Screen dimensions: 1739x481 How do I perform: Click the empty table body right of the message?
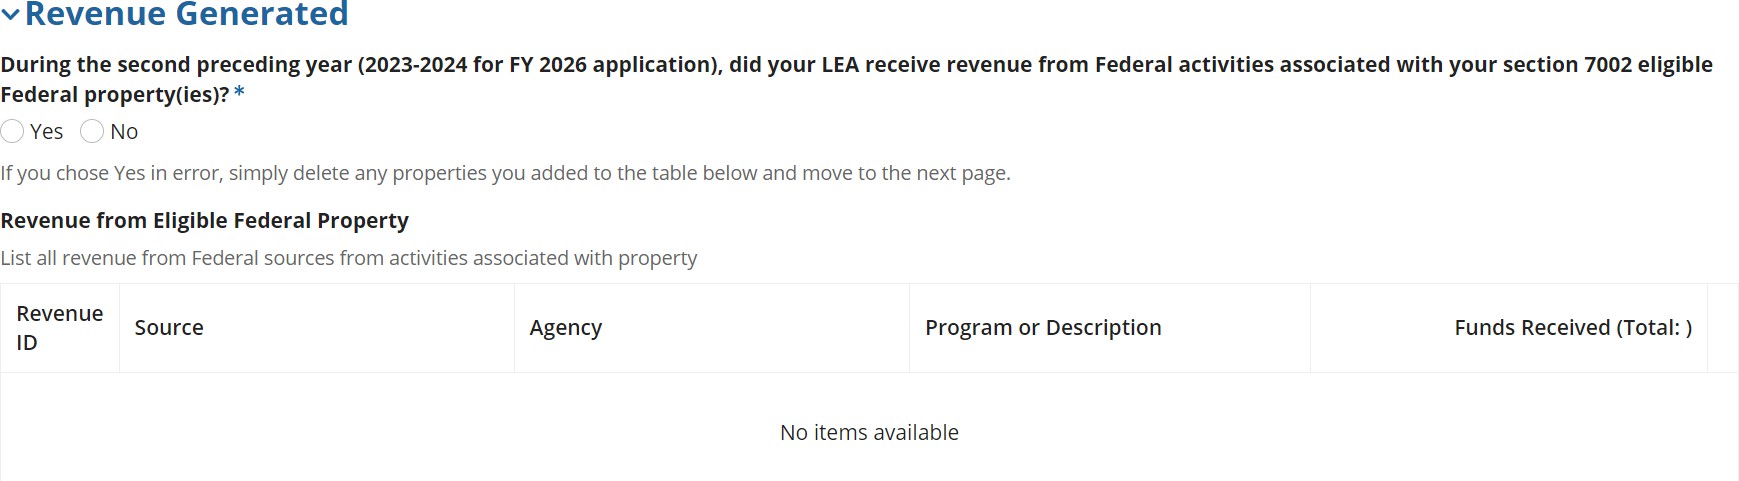coord(1400,432)
